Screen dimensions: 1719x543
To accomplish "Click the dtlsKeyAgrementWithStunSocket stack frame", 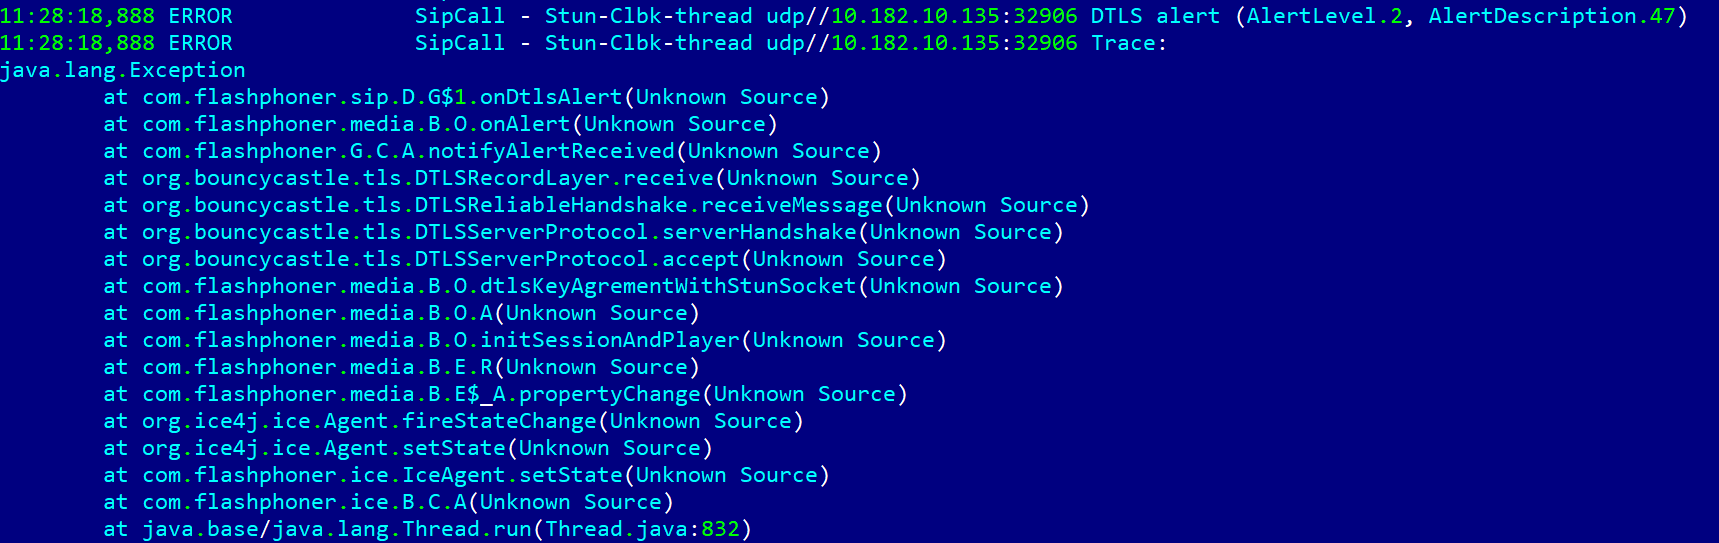I will click(668, 286).
